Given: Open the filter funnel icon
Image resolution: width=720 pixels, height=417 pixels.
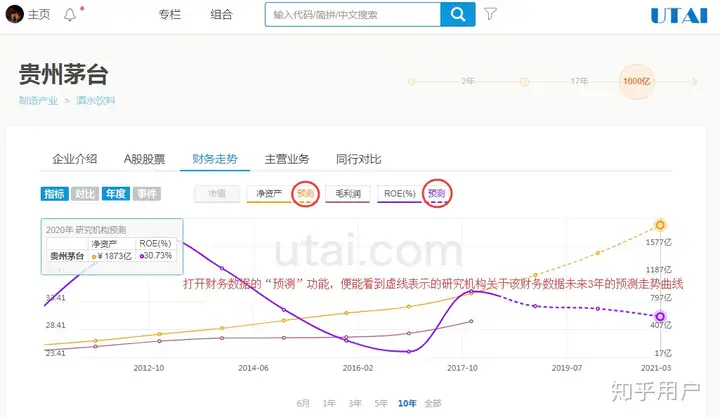Looking at the screenshot, I should 490,14.
